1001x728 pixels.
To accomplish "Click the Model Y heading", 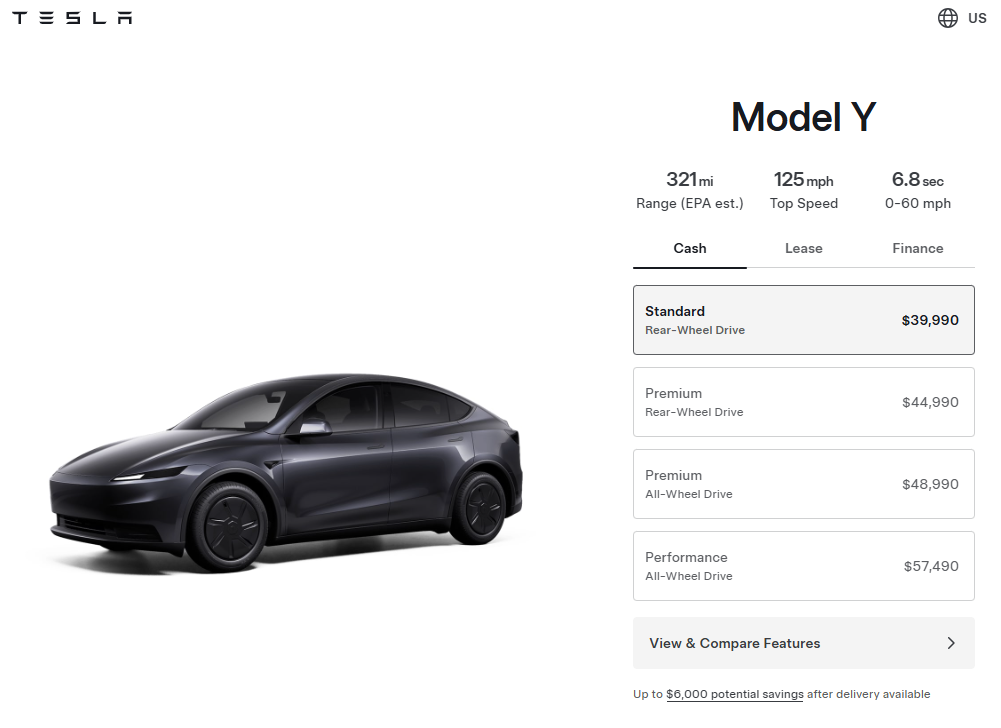I will pos(804,118).
